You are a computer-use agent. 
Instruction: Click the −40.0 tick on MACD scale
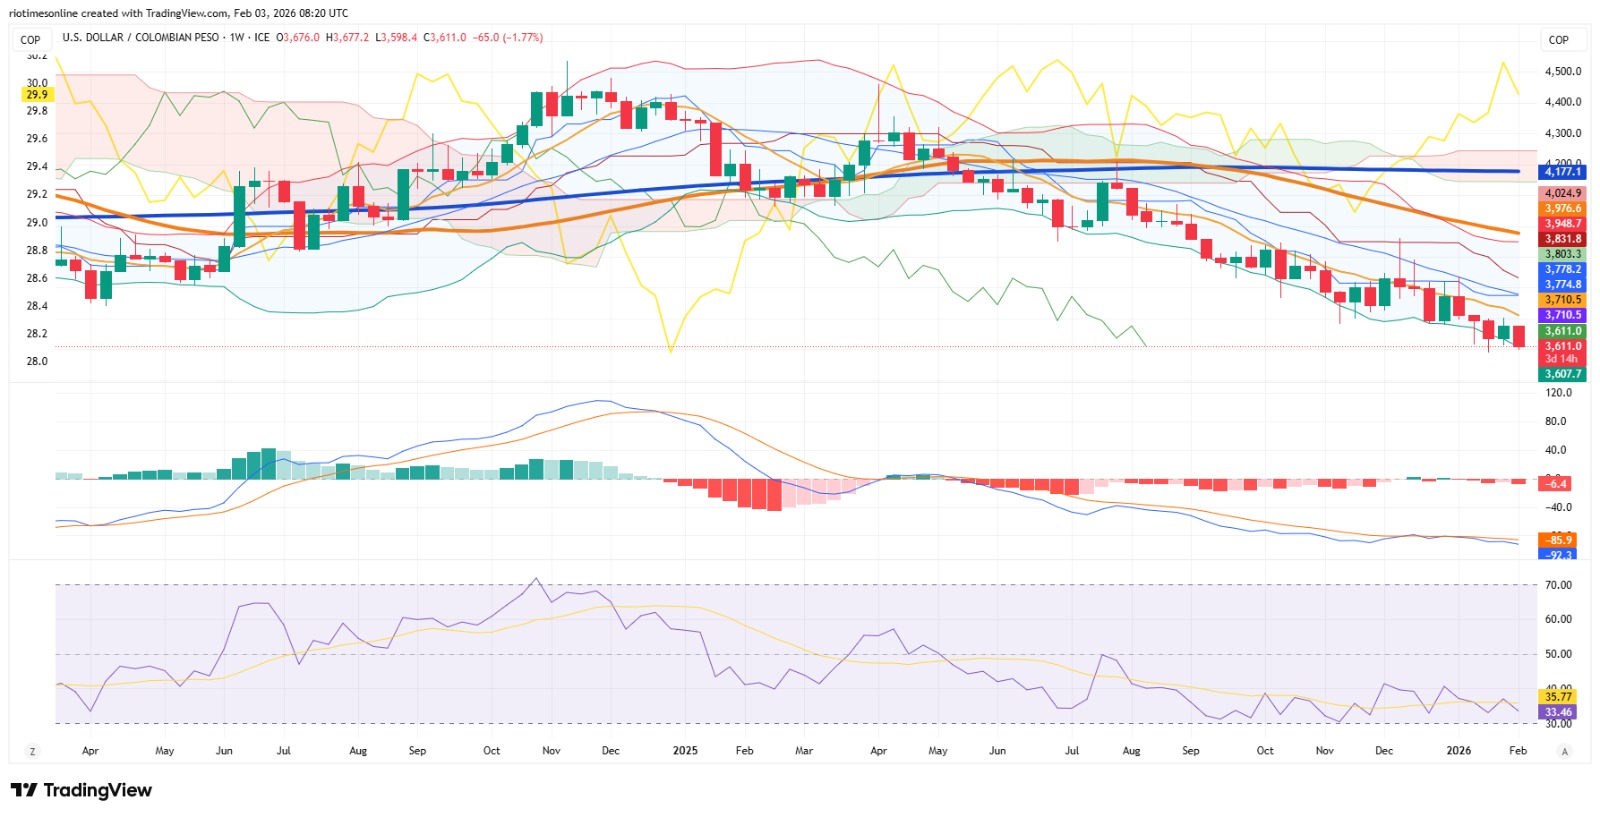1559,507
